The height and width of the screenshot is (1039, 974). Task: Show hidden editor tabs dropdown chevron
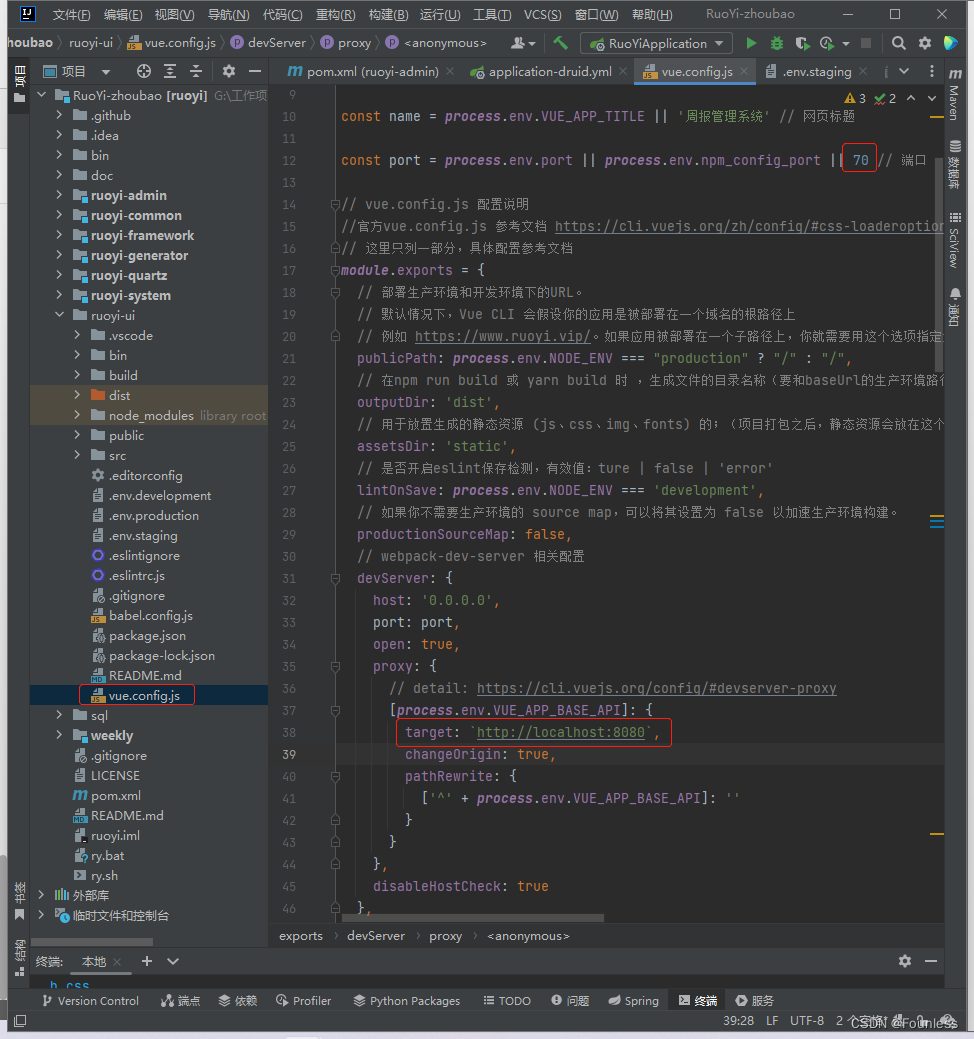[904, 71]
